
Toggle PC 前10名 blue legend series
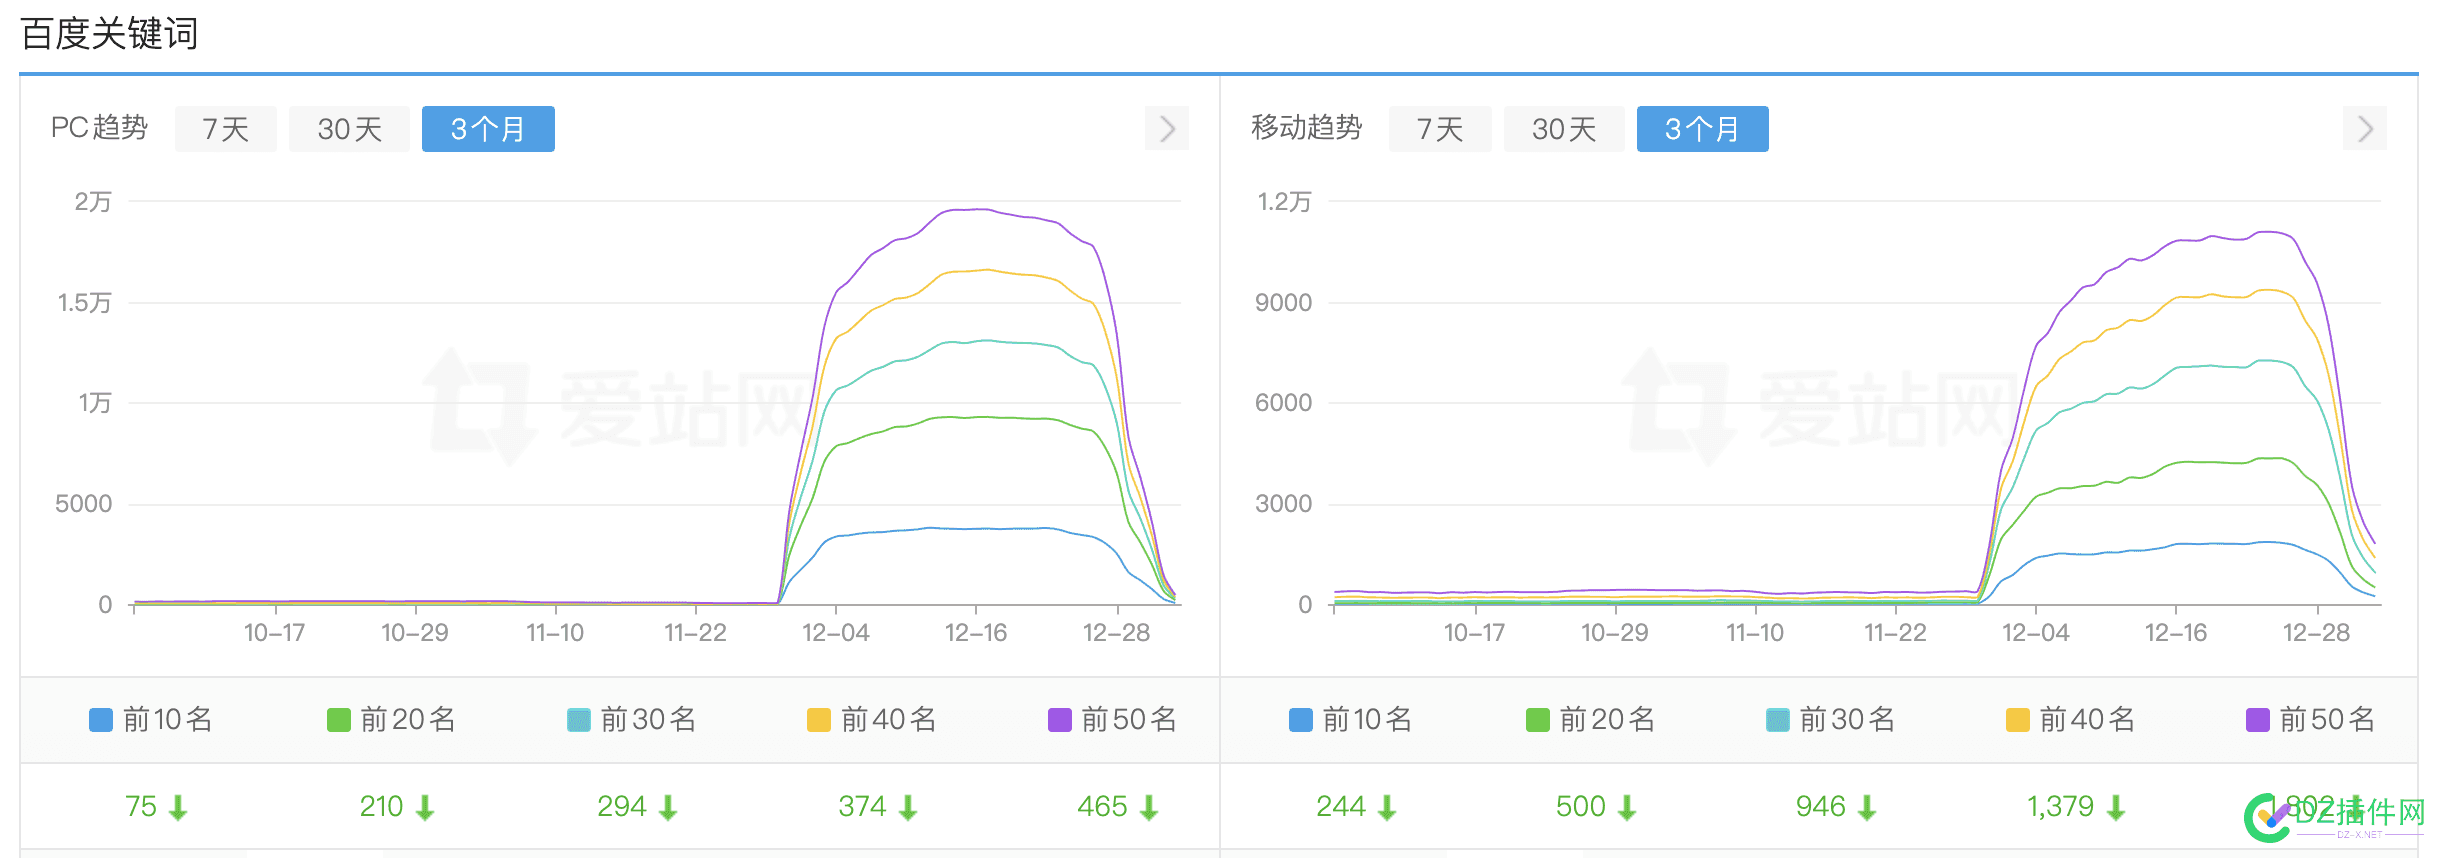pyautogui.click(x=151, y=720)
